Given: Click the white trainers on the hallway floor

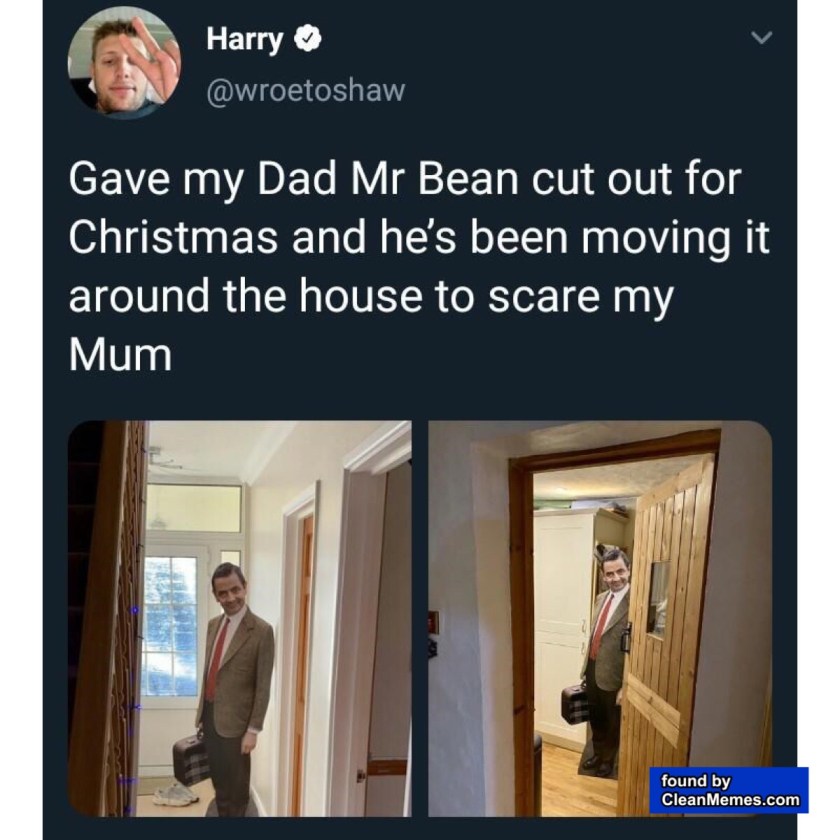Looking at the screenshot, I should point(176,794).
